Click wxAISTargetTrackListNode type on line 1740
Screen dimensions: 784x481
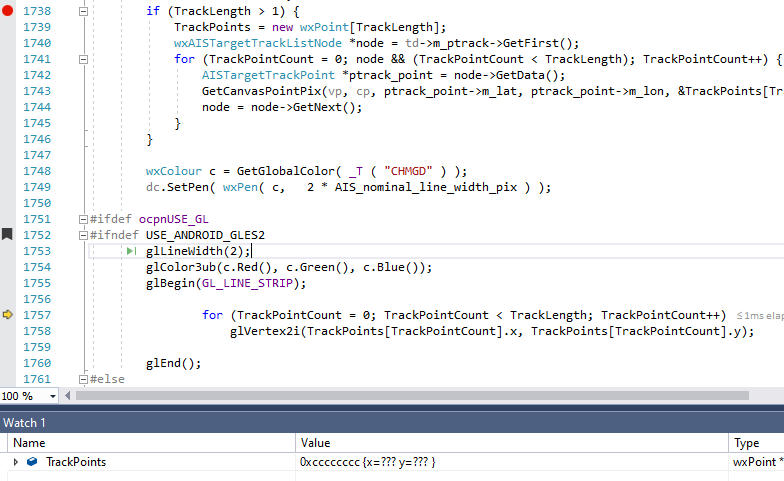[258, 43]
